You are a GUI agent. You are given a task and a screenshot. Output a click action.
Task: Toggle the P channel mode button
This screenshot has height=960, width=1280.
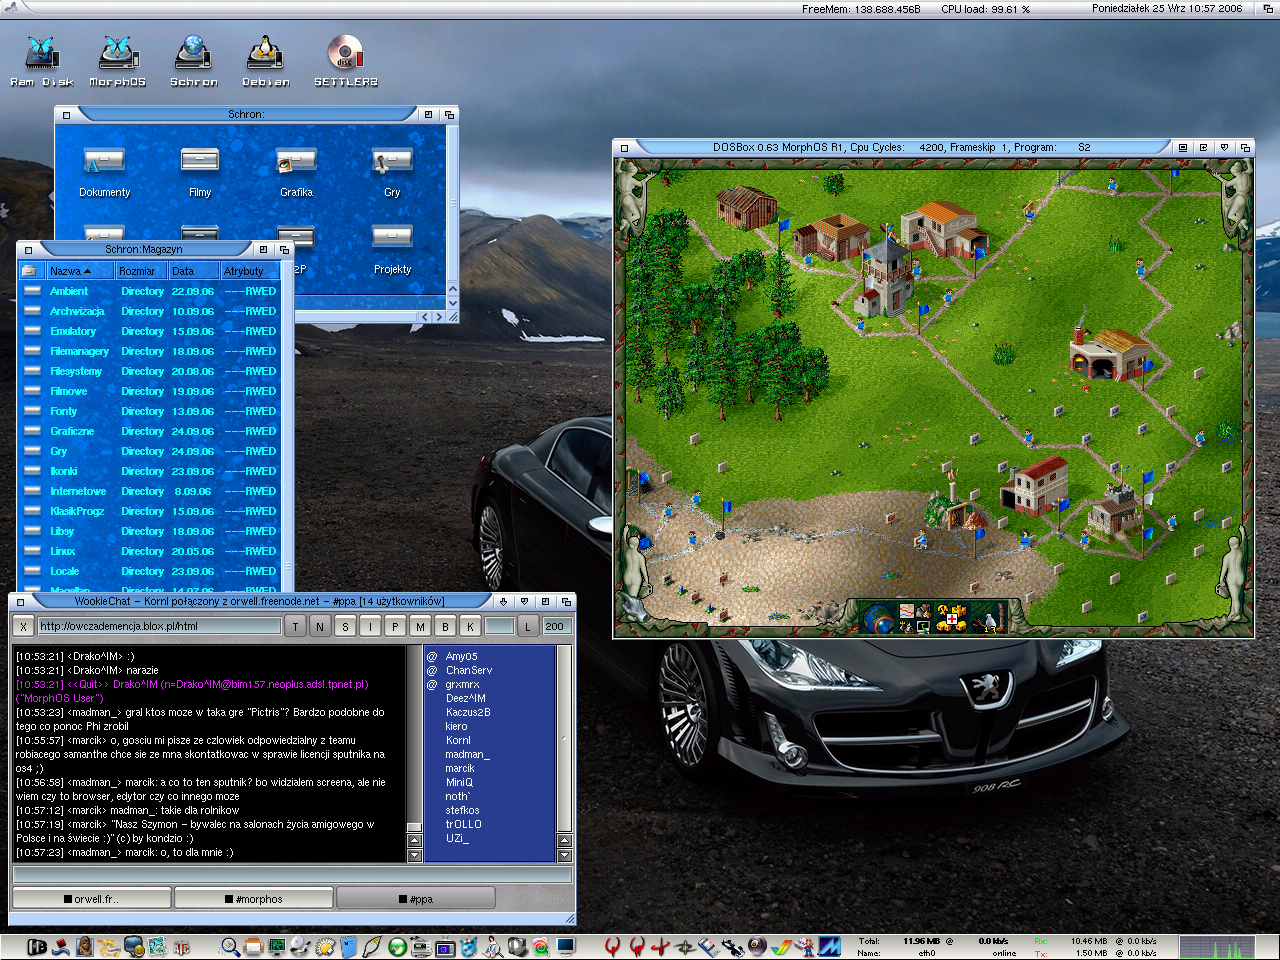395,626
